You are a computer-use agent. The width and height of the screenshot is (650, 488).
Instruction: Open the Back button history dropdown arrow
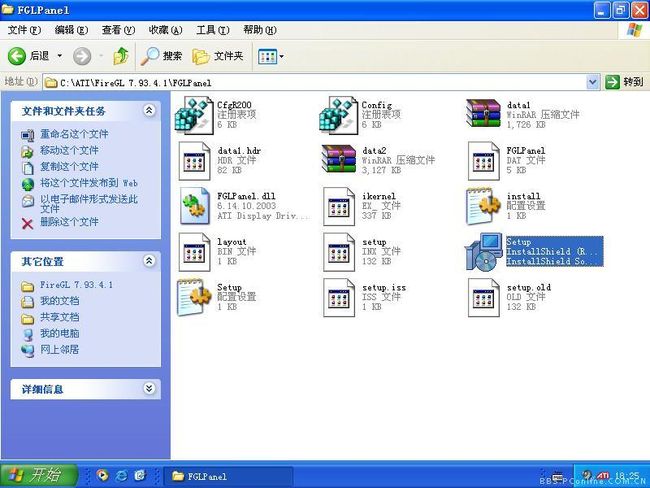coord(60,56)
